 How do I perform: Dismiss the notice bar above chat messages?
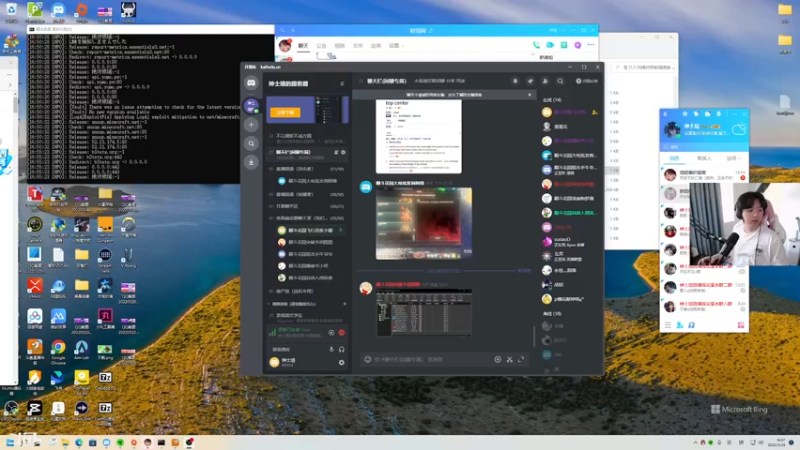pos(530,94)
